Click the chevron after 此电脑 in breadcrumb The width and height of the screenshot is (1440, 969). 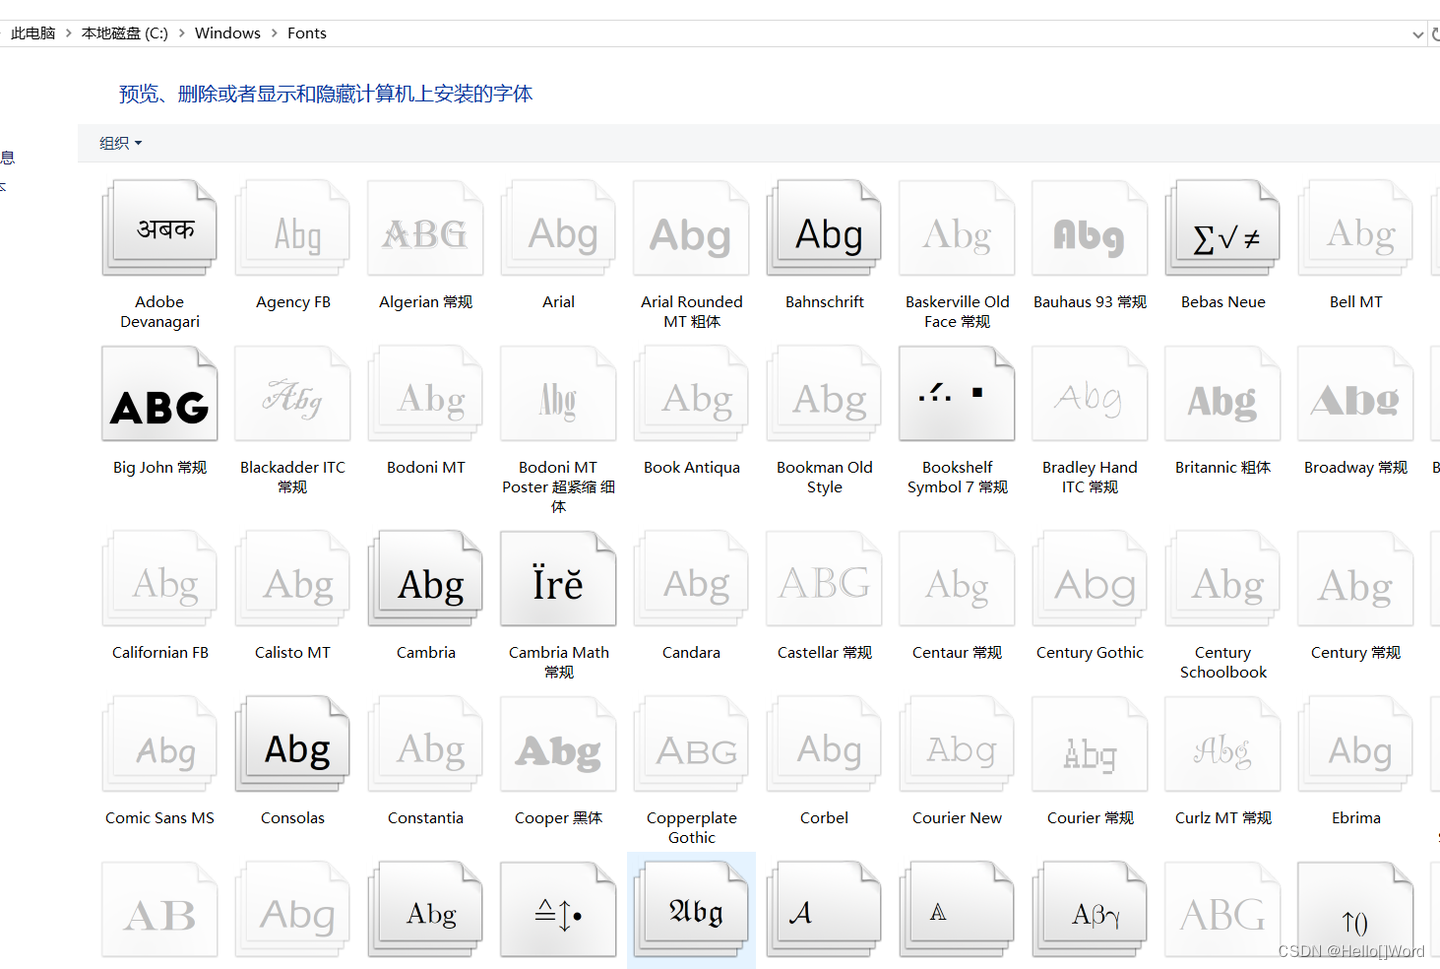[x=68, y=33]
